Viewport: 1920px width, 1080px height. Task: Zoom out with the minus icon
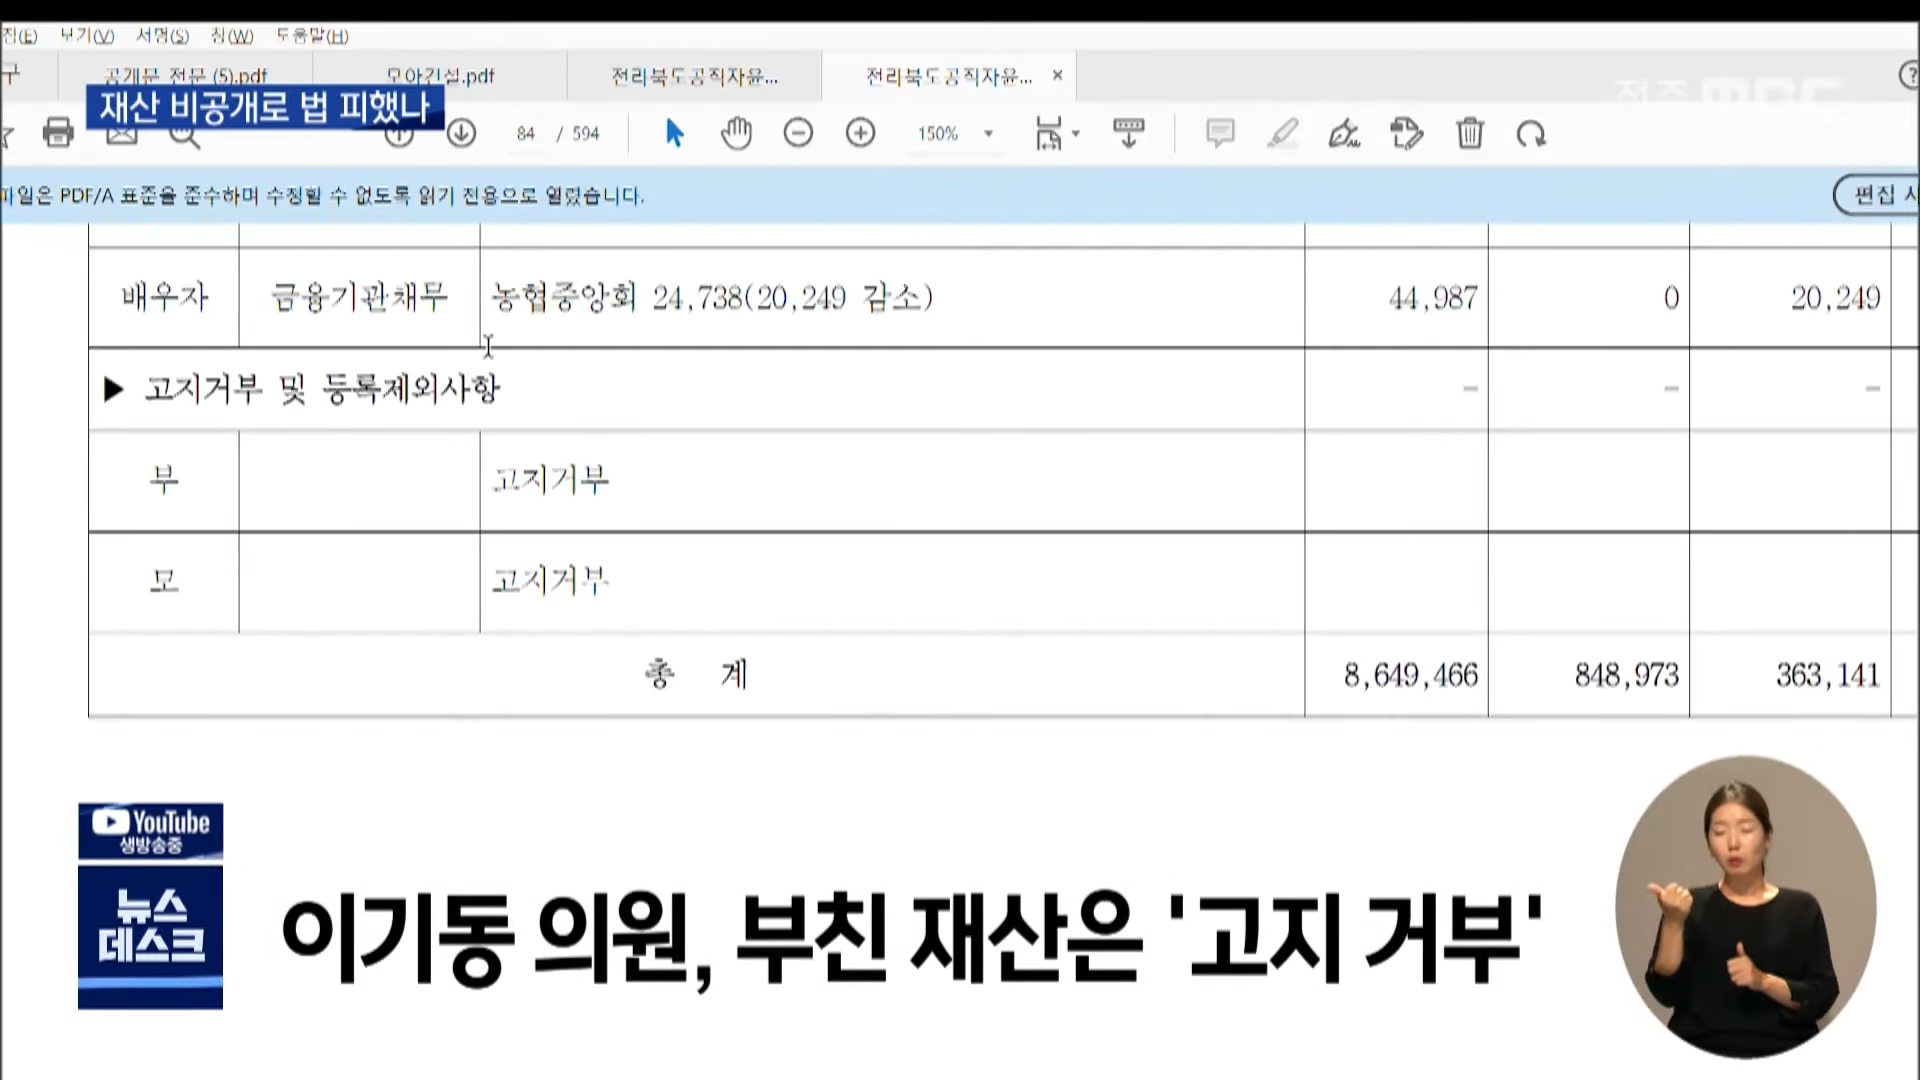[798, 133]
